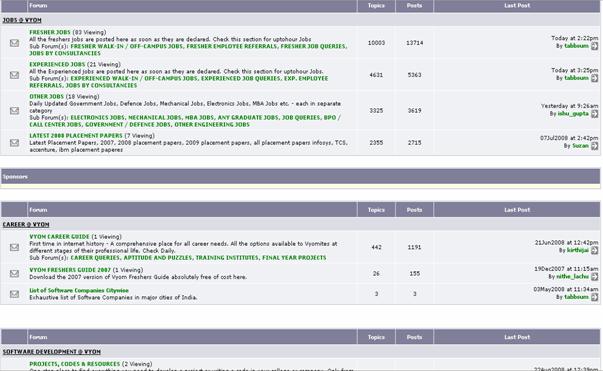
Task: Go to last post icon in Fresher Jobs row
Action: [595, 46]
